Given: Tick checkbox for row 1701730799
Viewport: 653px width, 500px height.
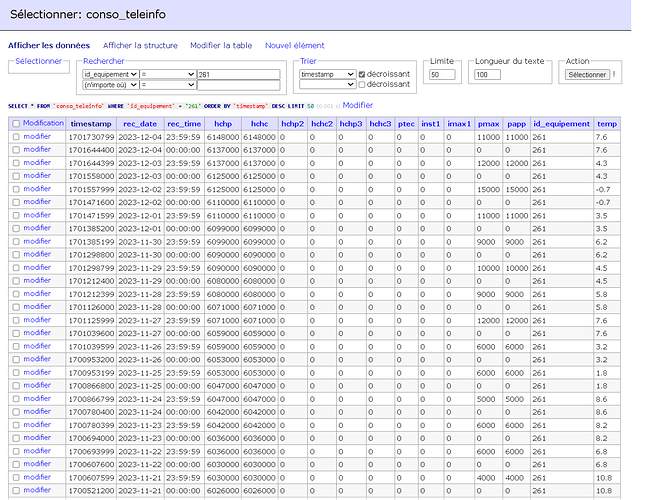Looking at the screenshot, I should (x=15, y=136).
